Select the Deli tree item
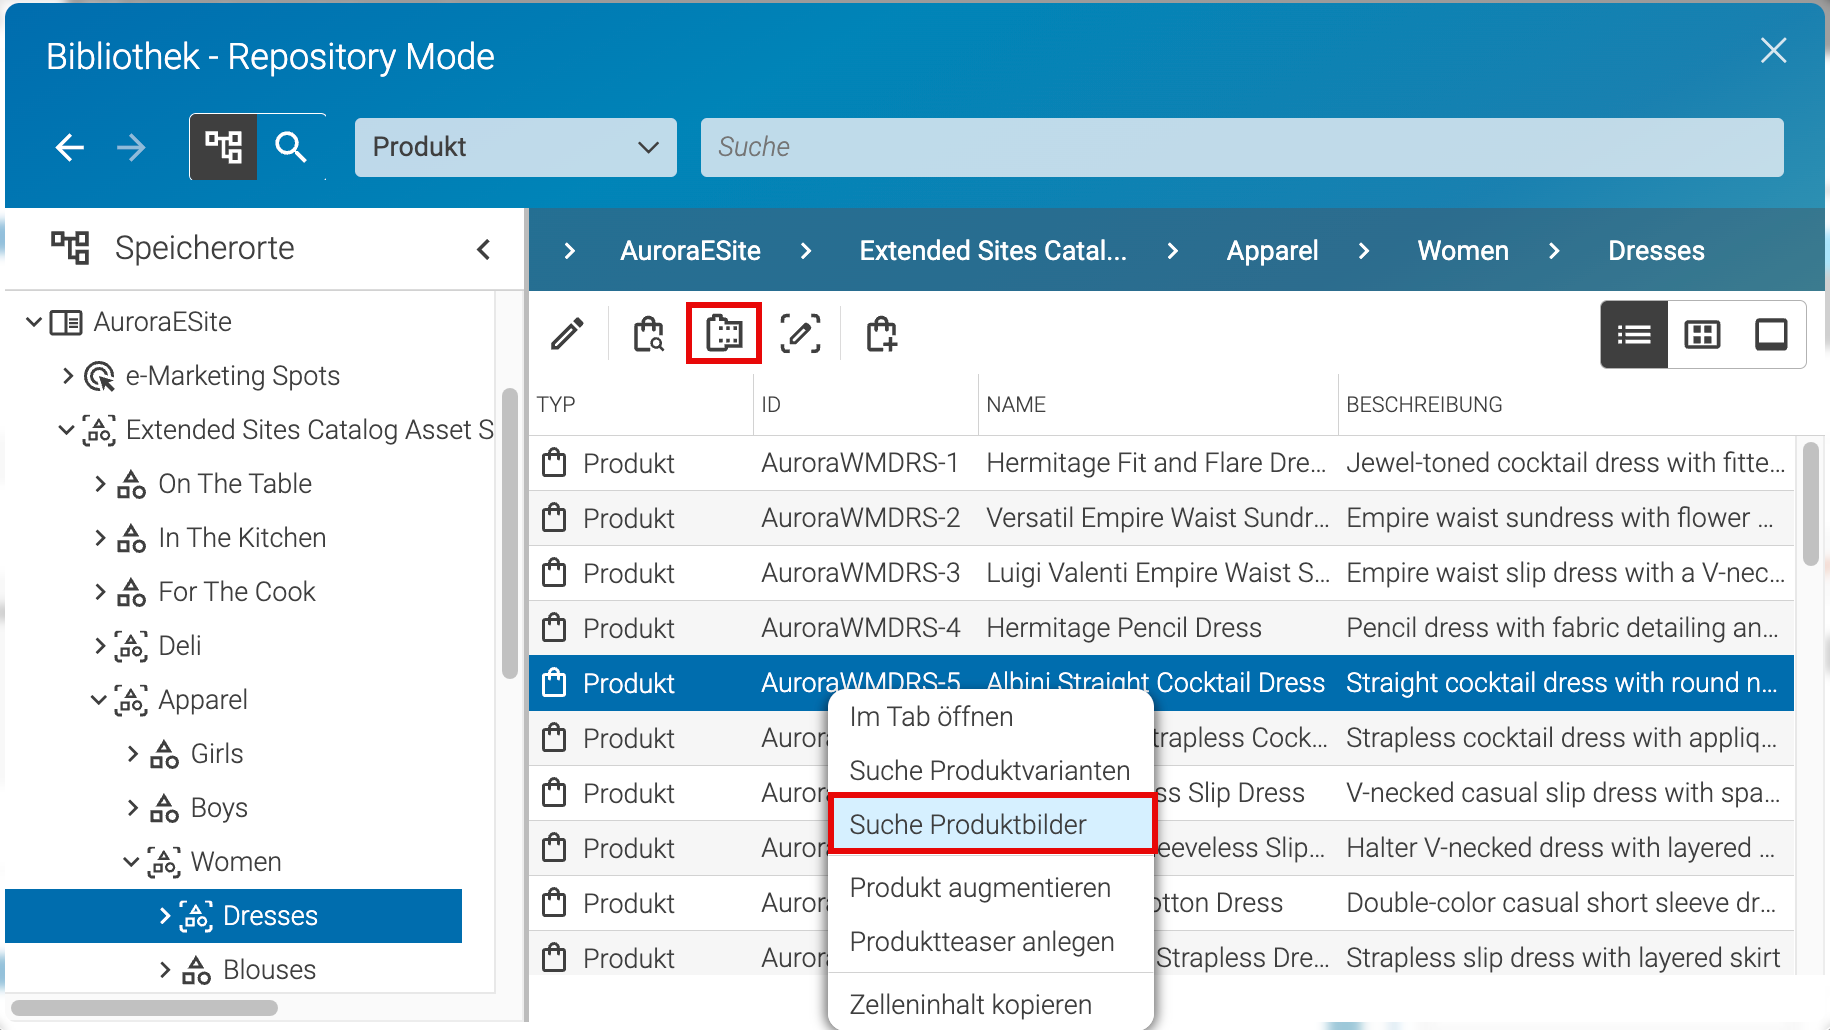 point(180,646)
